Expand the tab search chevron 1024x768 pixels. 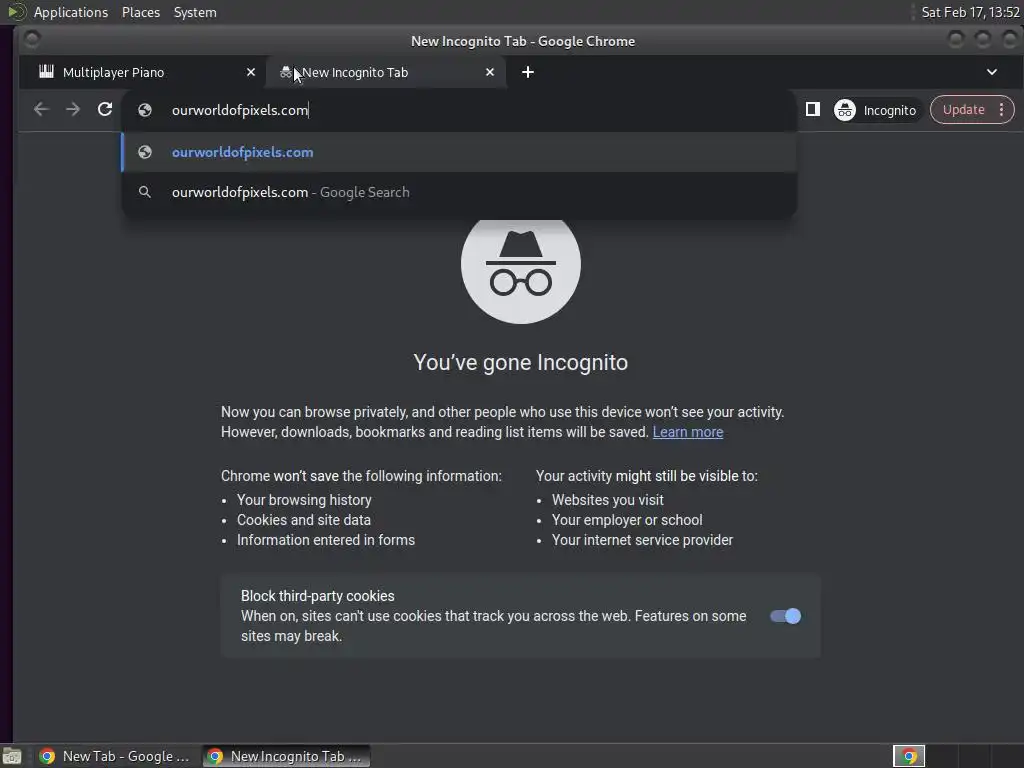991,72
